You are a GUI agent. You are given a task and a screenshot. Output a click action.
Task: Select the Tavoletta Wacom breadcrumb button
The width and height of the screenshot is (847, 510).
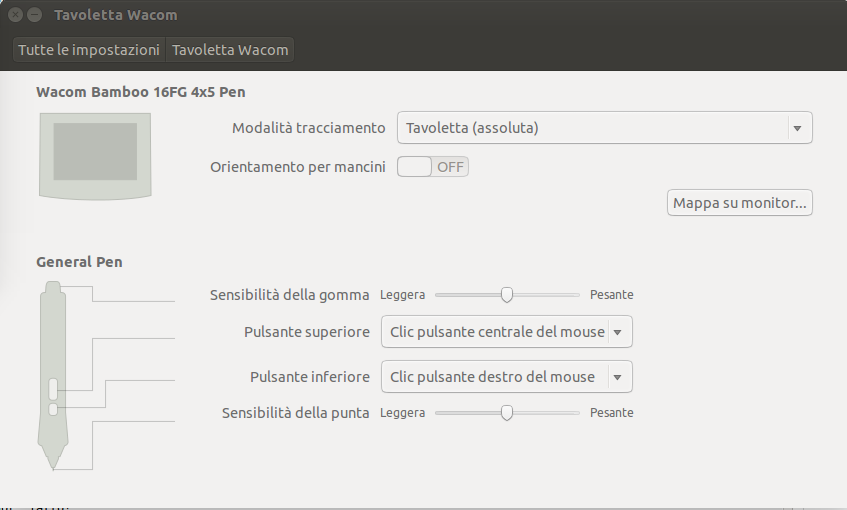[x=230, y=50]
